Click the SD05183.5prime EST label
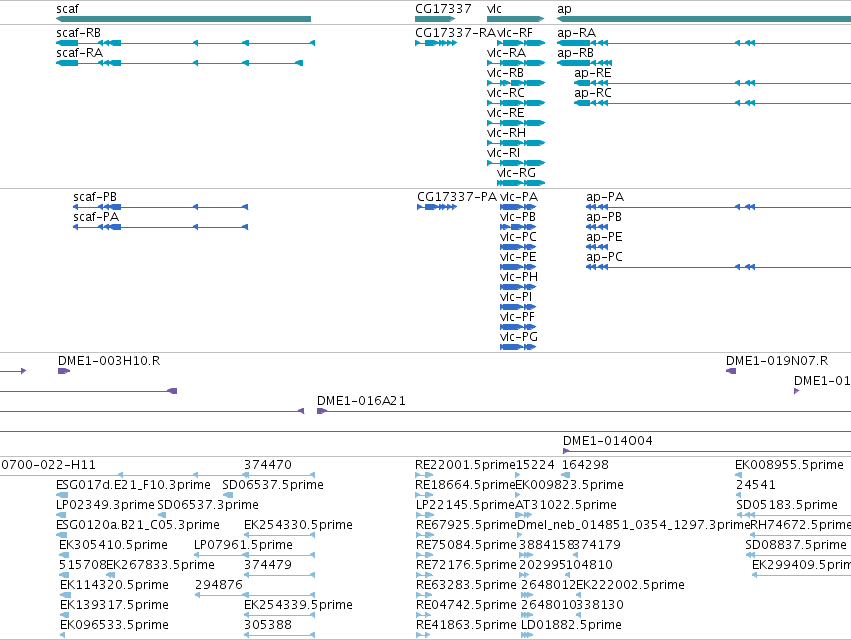851x640 pixels. coord(786,505)
